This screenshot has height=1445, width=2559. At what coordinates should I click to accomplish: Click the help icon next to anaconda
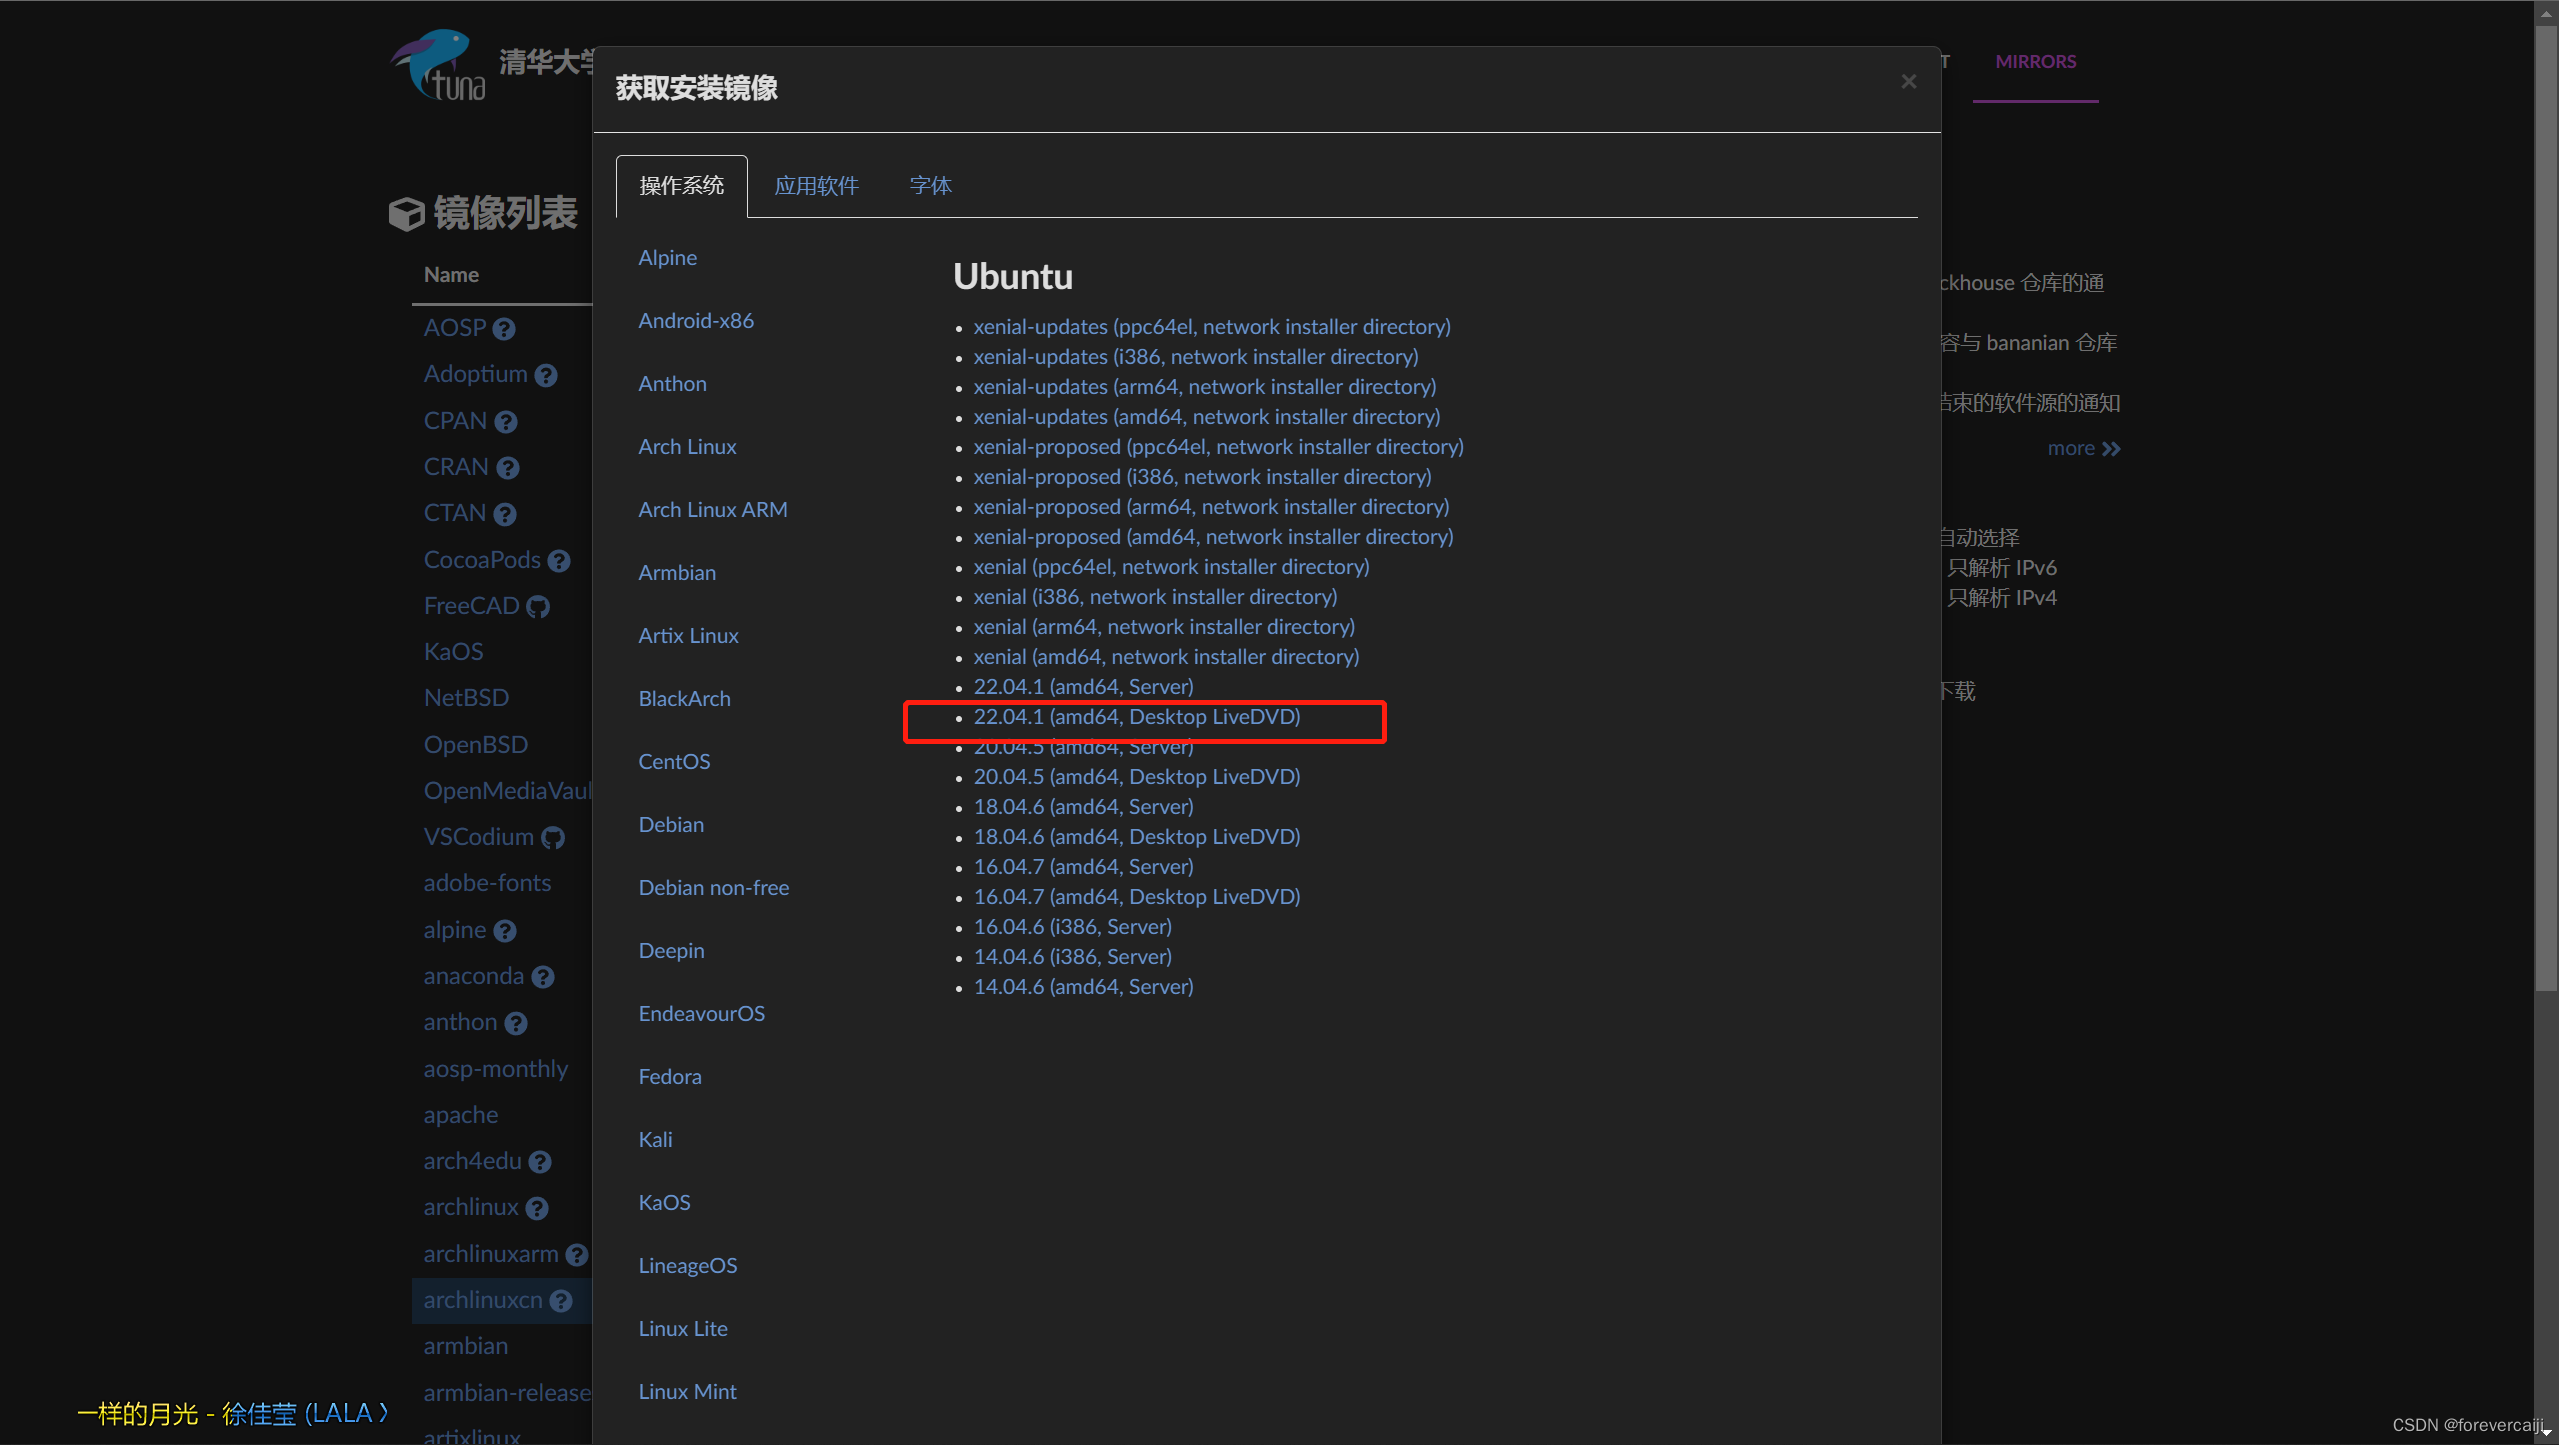(543, 977)
